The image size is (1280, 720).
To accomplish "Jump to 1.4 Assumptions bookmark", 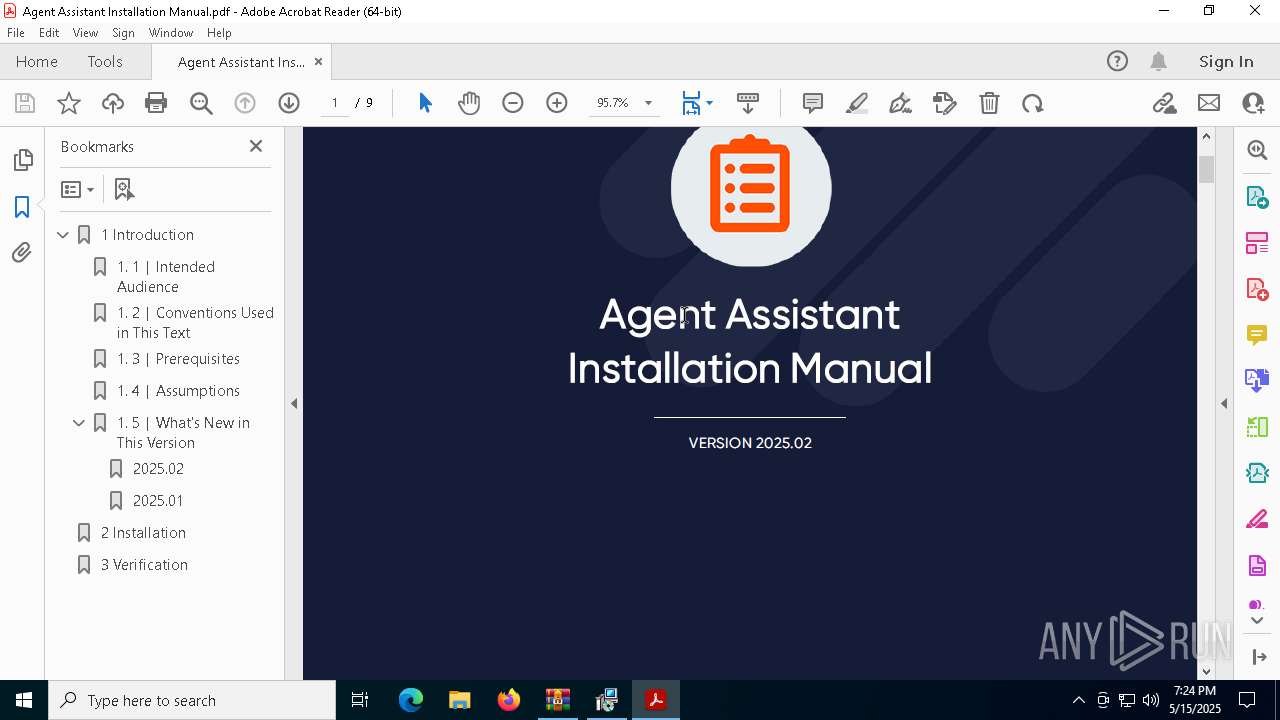I will [178, 391].
